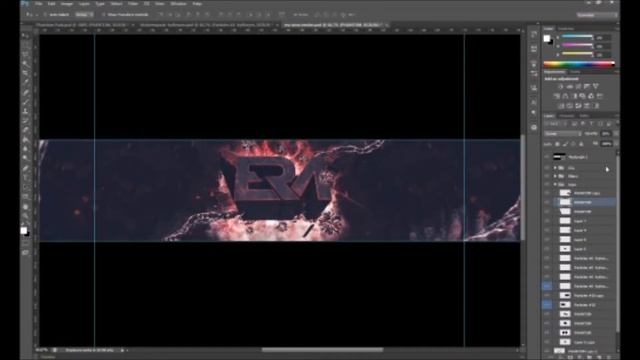Select the Crop tool

[26, 73]
